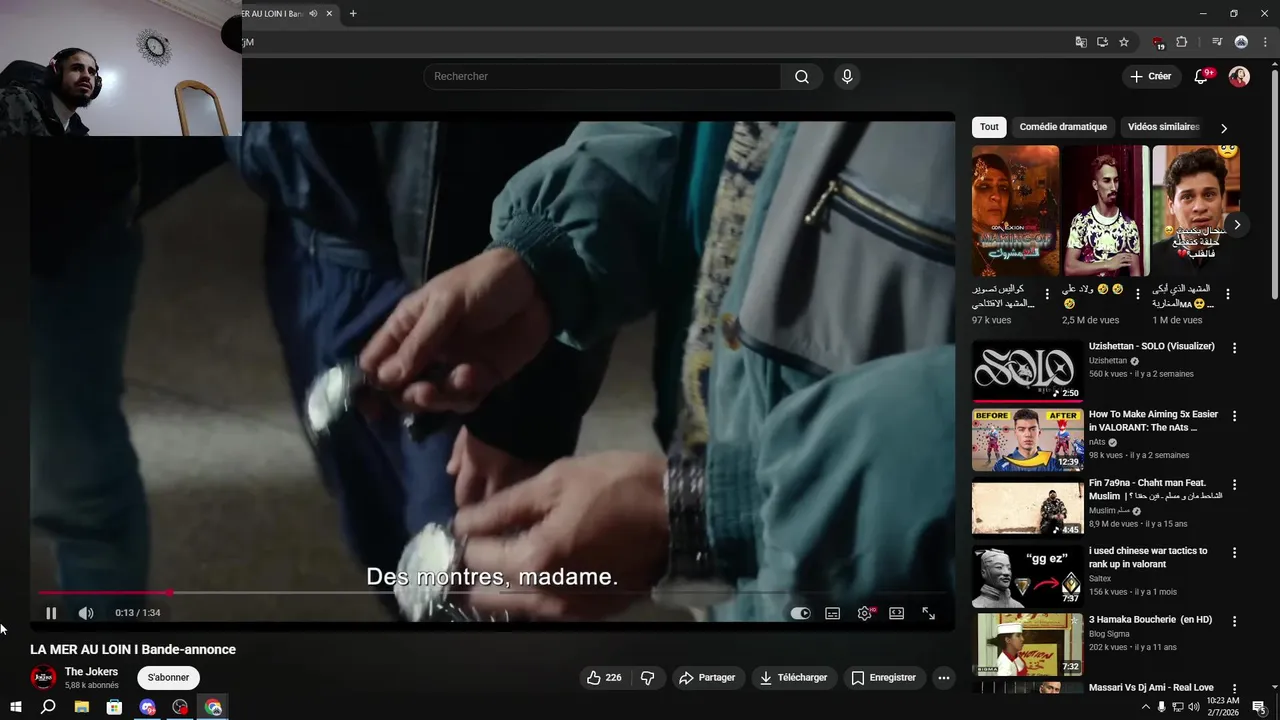Open The Jokers channel avatar
This screenshot has width=1280, height=720.
[43, 678]
